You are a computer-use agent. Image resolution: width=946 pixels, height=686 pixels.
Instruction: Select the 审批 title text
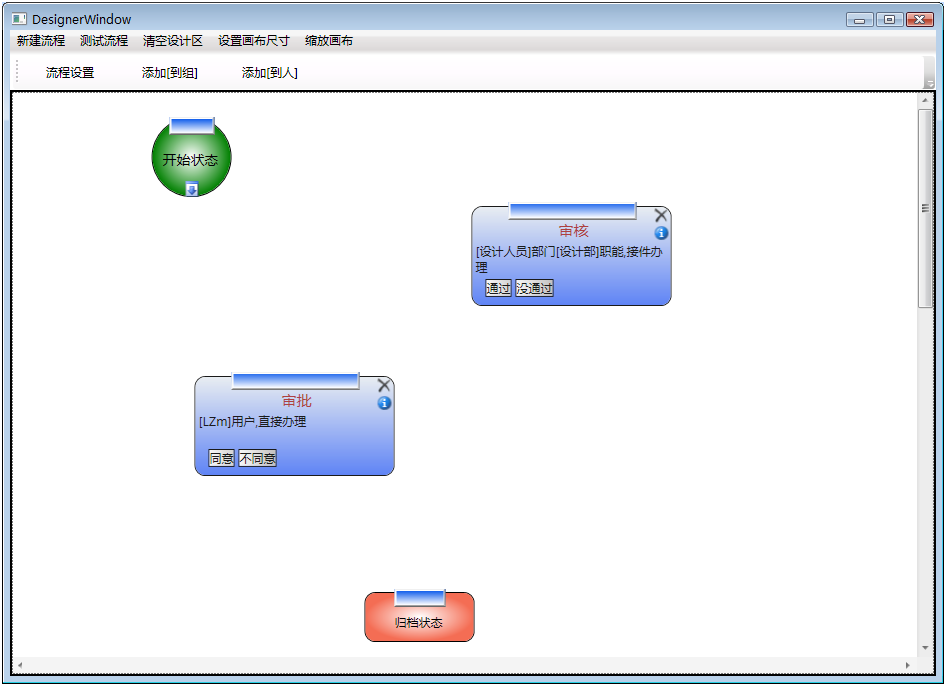pyautogui.click(x=296, y=401)
